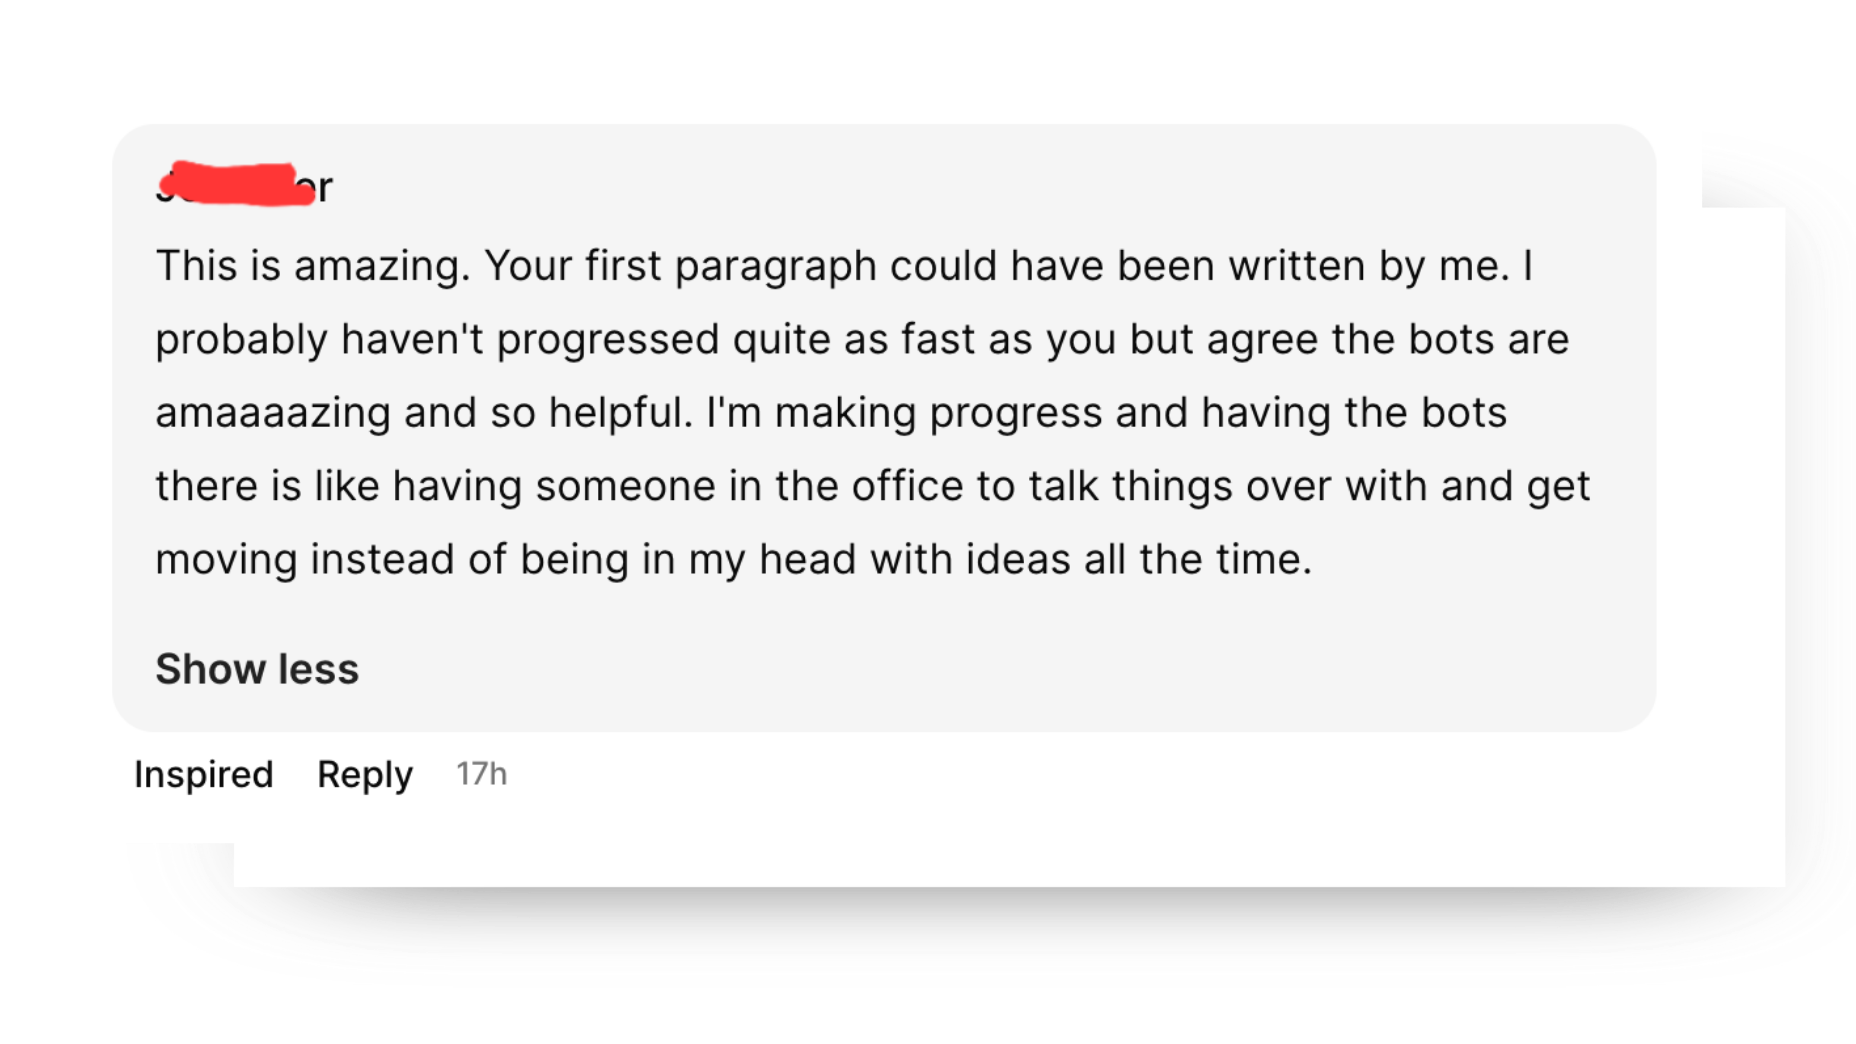Reply to this comment

point(365,774)
